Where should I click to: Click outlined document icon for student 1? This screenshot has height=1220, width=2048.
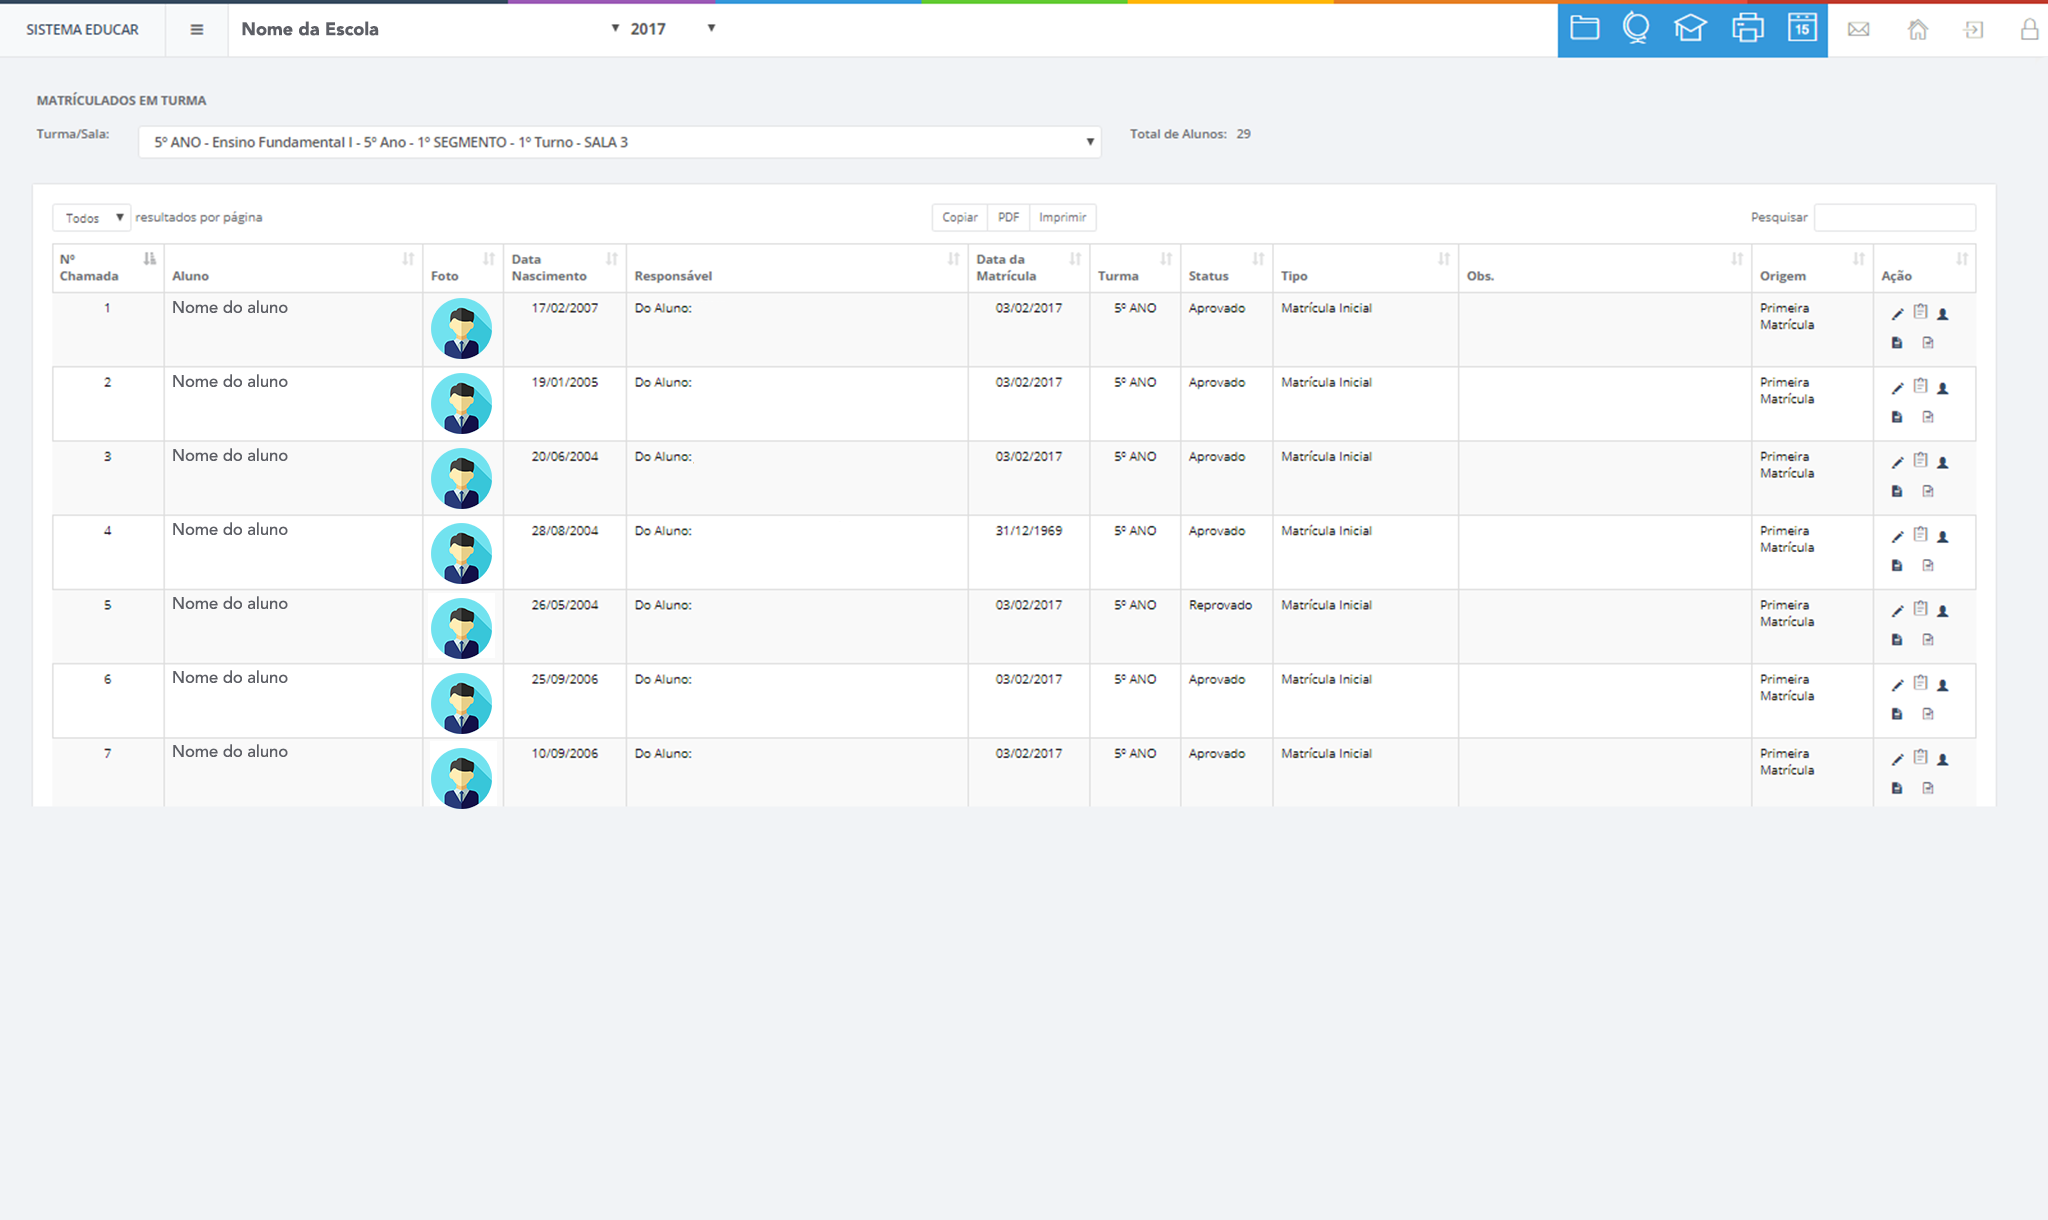pos(1928,343)
